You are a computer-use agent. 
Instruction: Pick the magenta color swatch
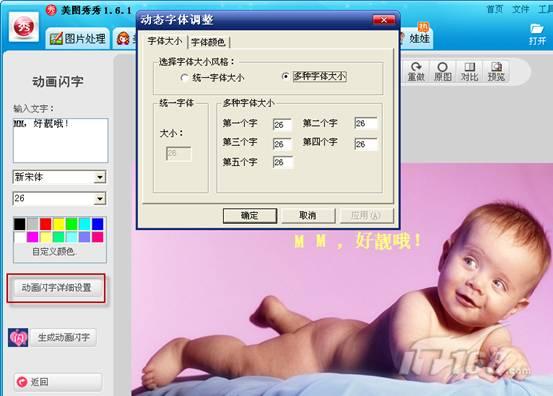[32, 237]
